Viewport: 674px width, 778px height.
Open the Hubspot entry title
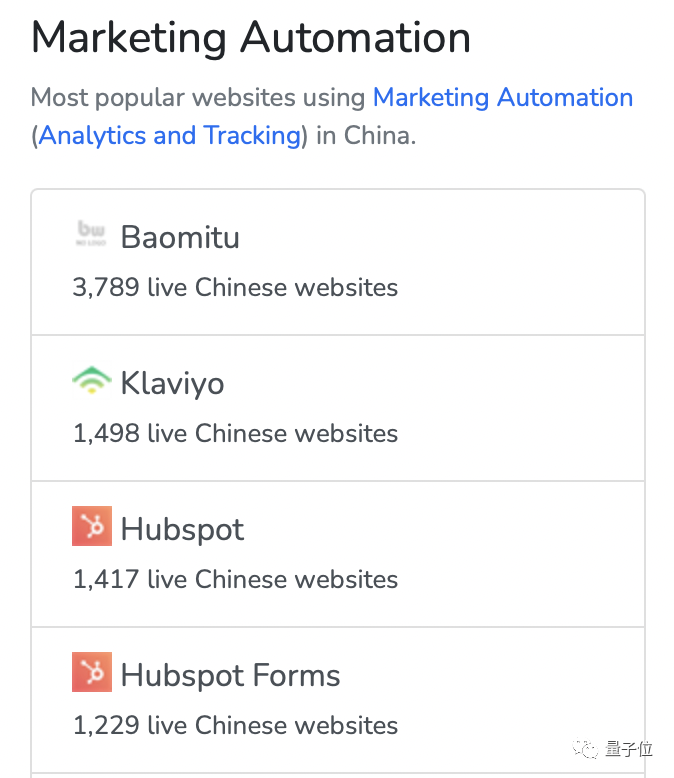coord(182,530)
